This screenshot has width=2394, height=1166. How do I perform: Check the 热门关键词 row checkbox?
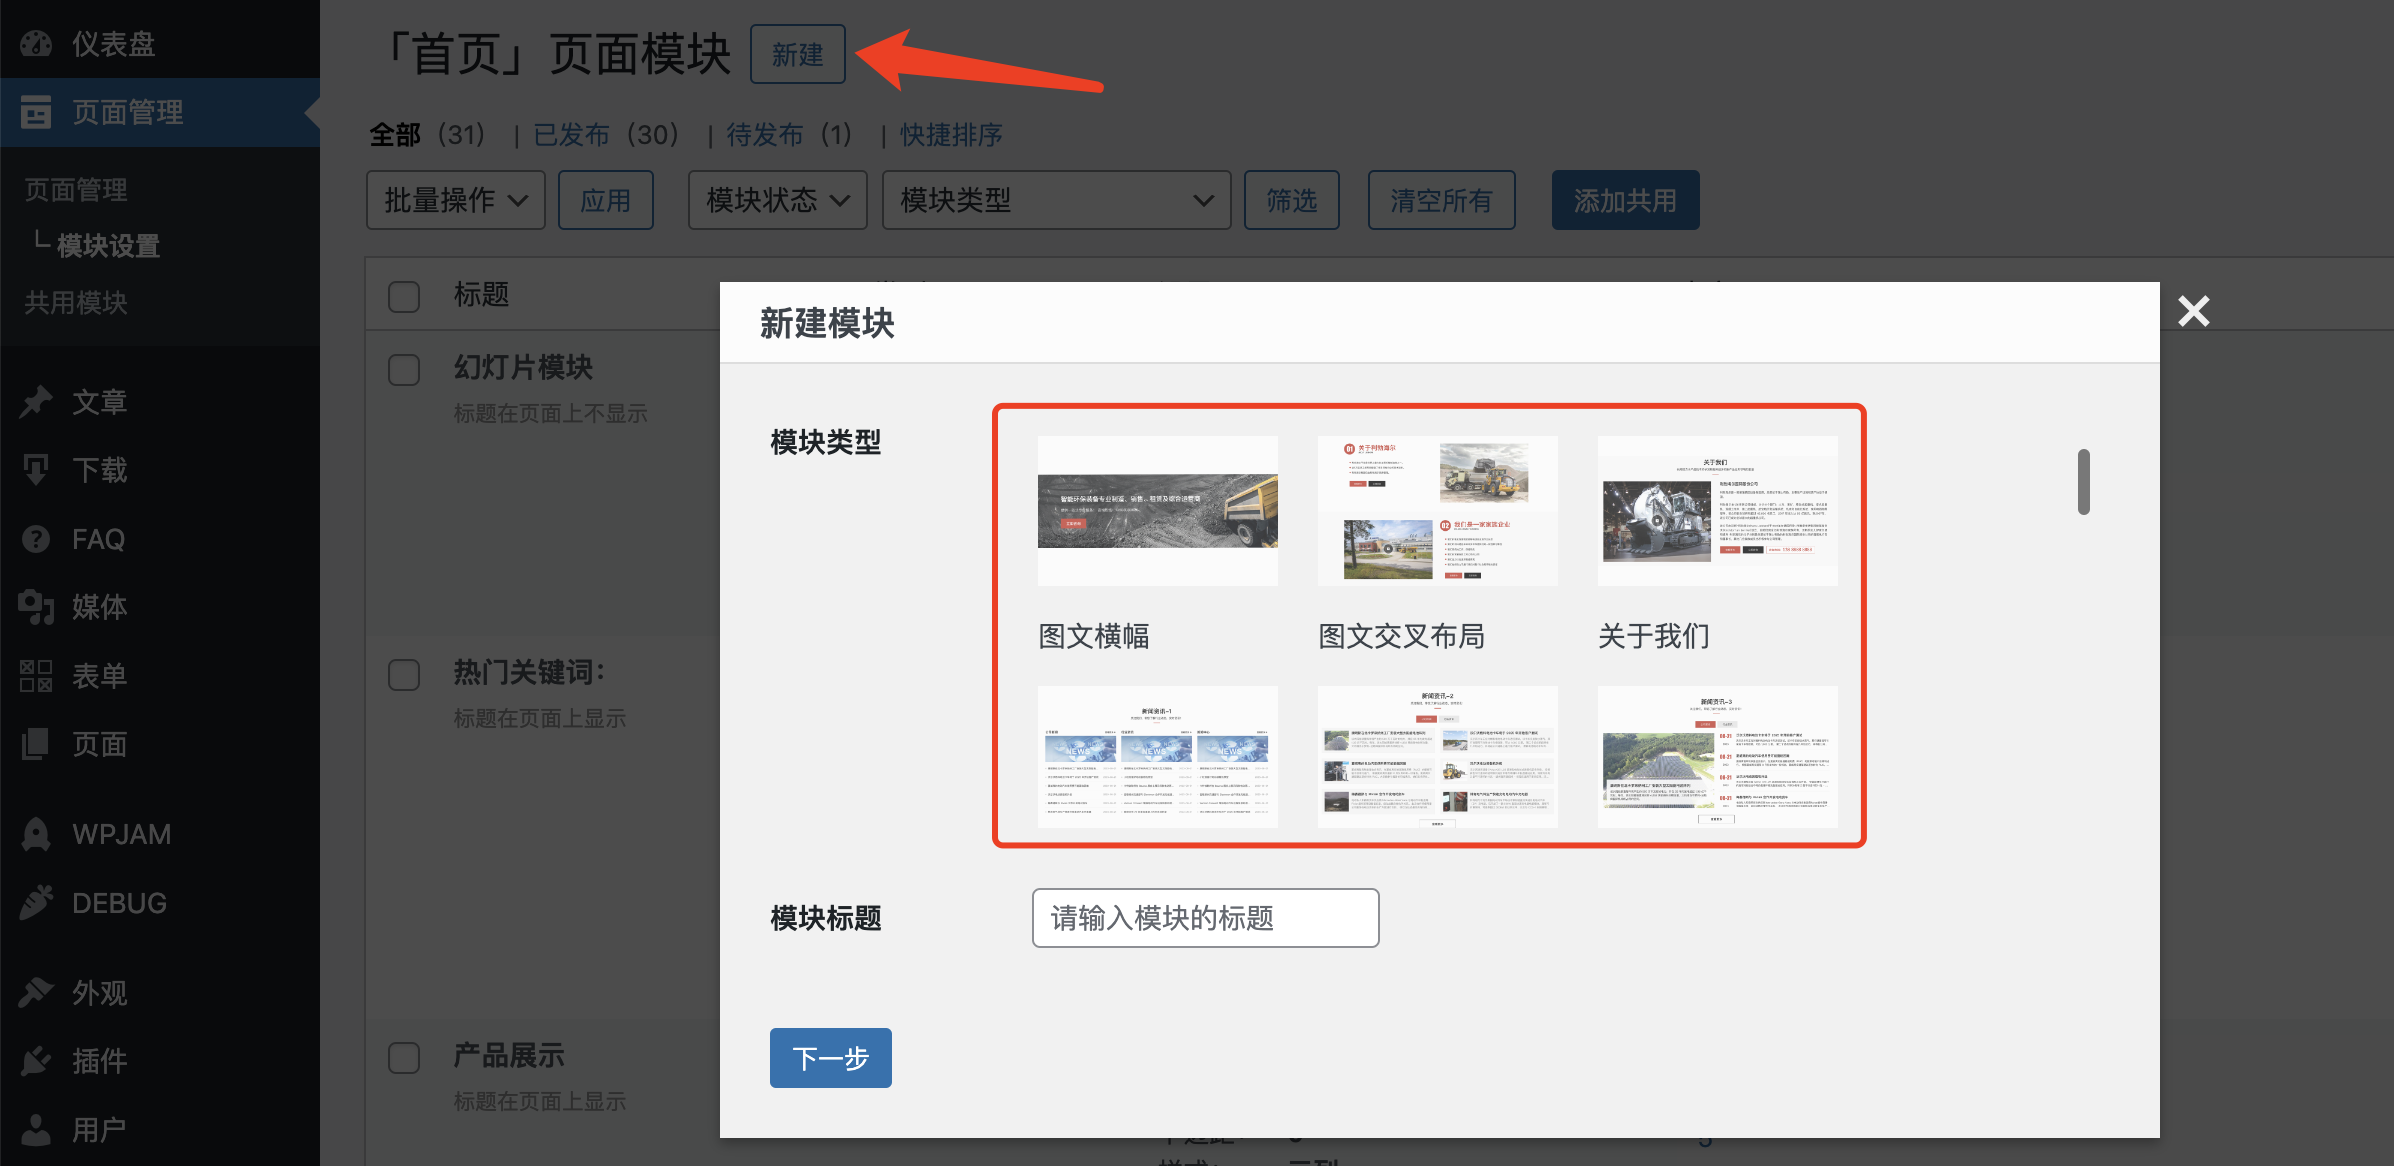click(x=404, y=675)
